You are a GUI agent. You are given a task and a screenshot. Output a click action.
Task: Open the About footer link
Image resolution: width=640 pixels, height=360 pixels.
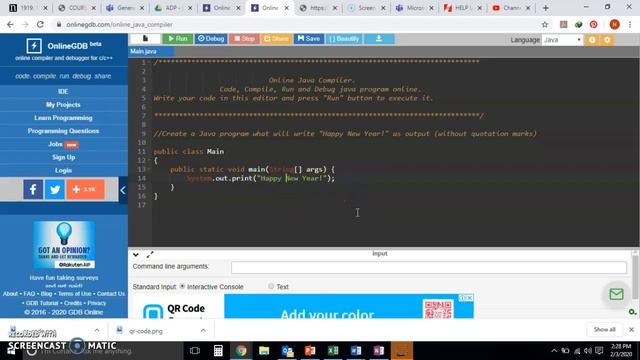tap(10, 294)
